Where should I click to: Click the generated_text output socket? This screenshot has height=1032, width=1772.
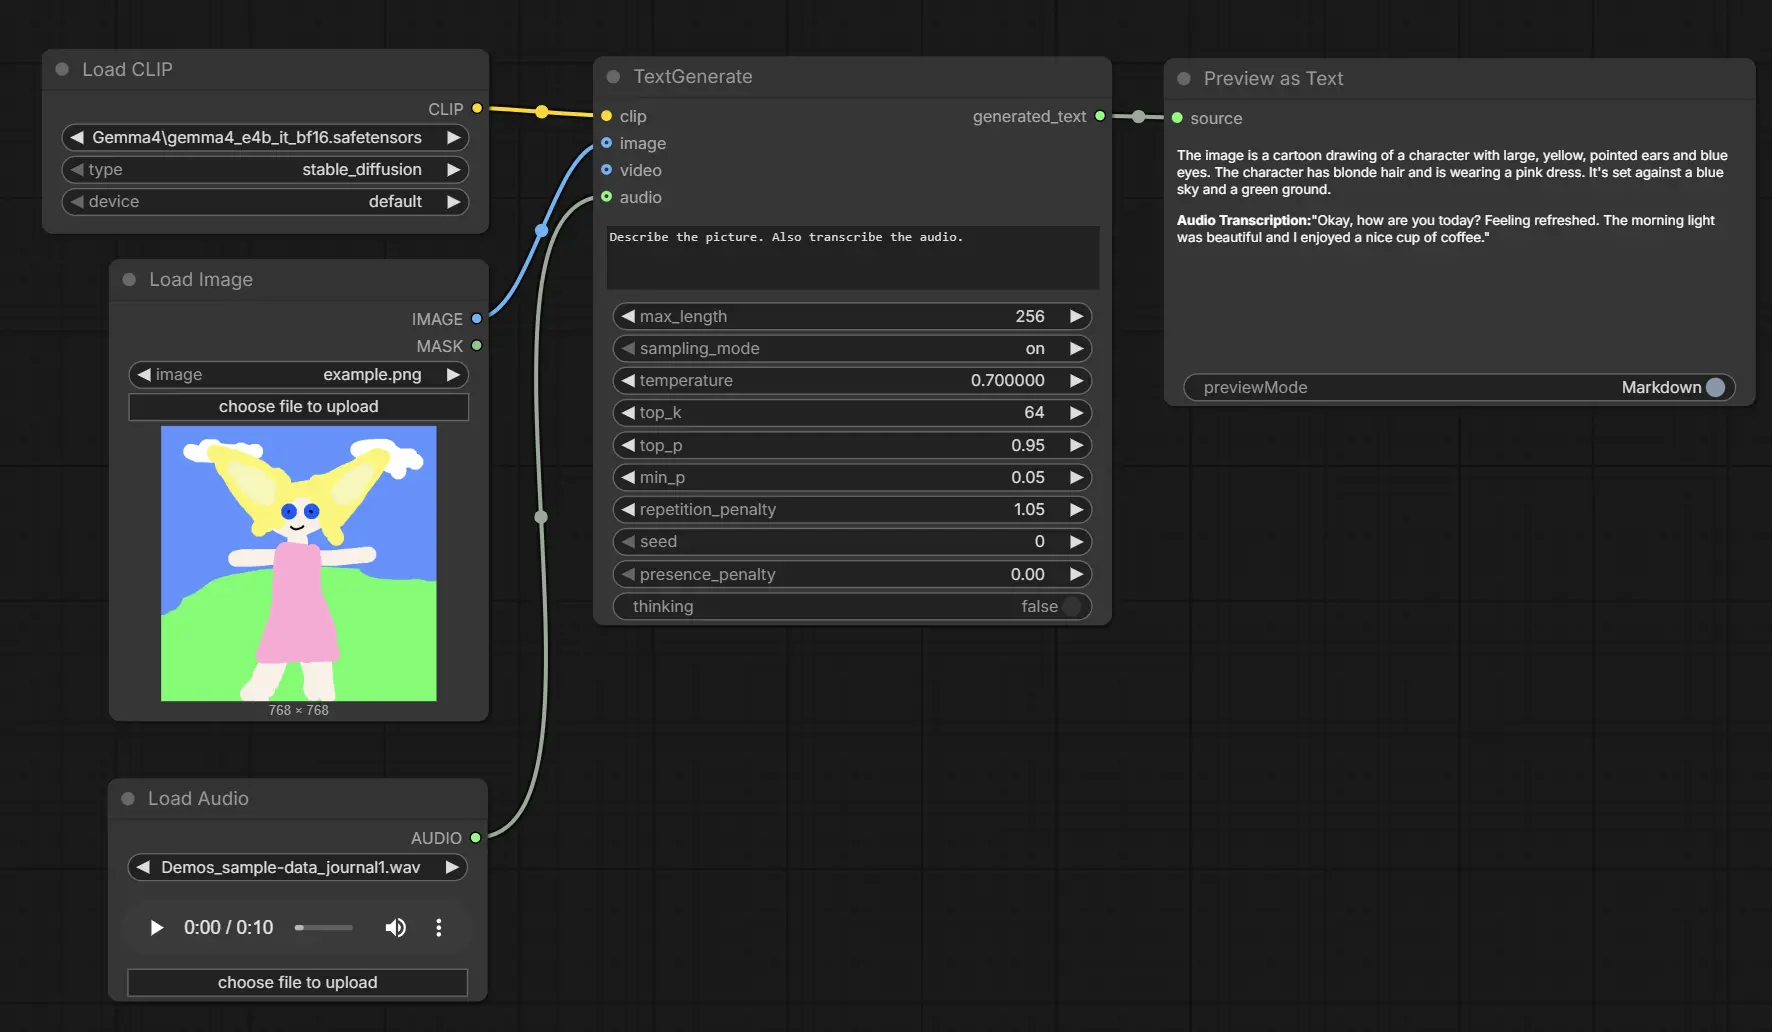point(1100,116)
